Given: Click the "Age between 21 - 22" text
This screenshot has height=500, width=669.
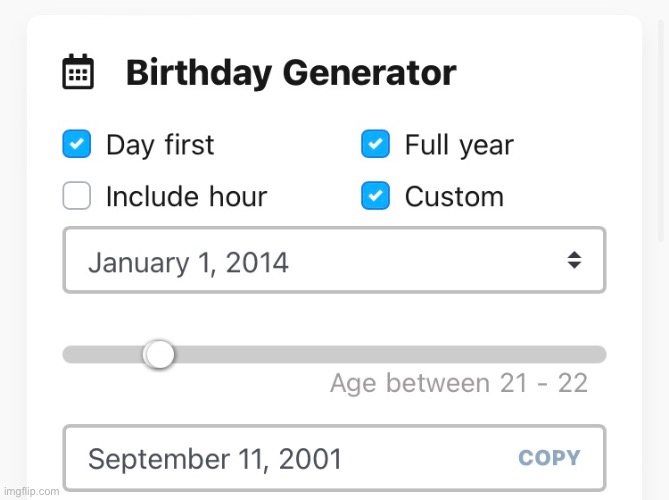Looking at the screenshot, I should tap(459, 383).
